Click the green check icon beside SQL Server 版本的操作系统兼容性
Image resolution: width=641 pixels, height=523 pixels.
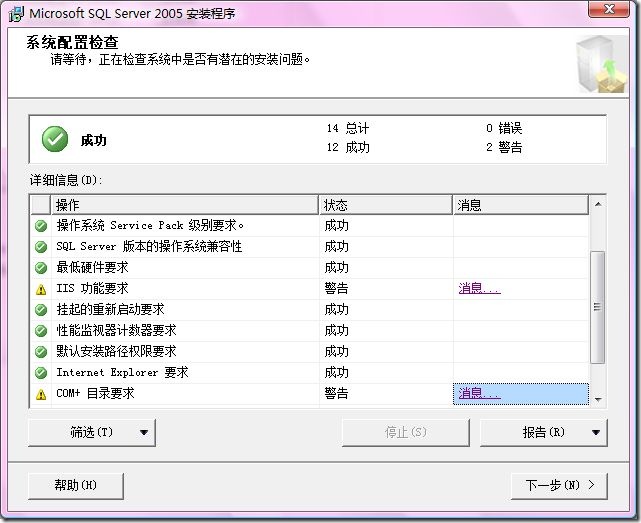(41, 247)
